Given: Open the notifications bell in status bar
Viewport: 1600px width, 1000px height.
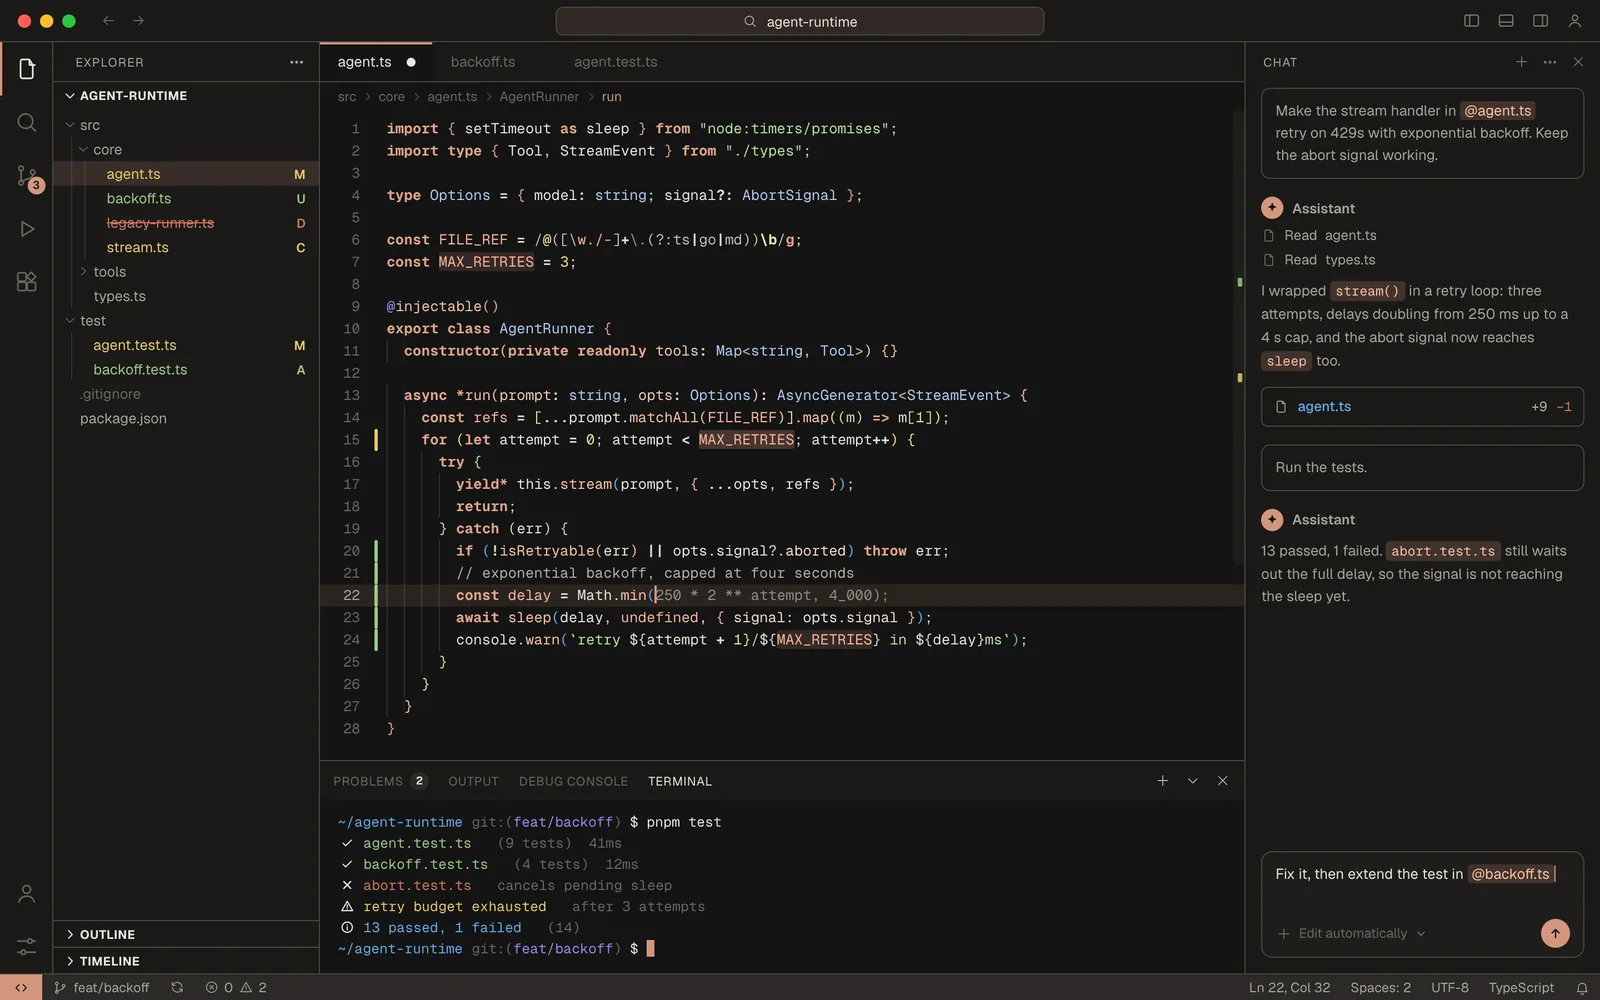Looking at the screenshot, I should 1582,988.
